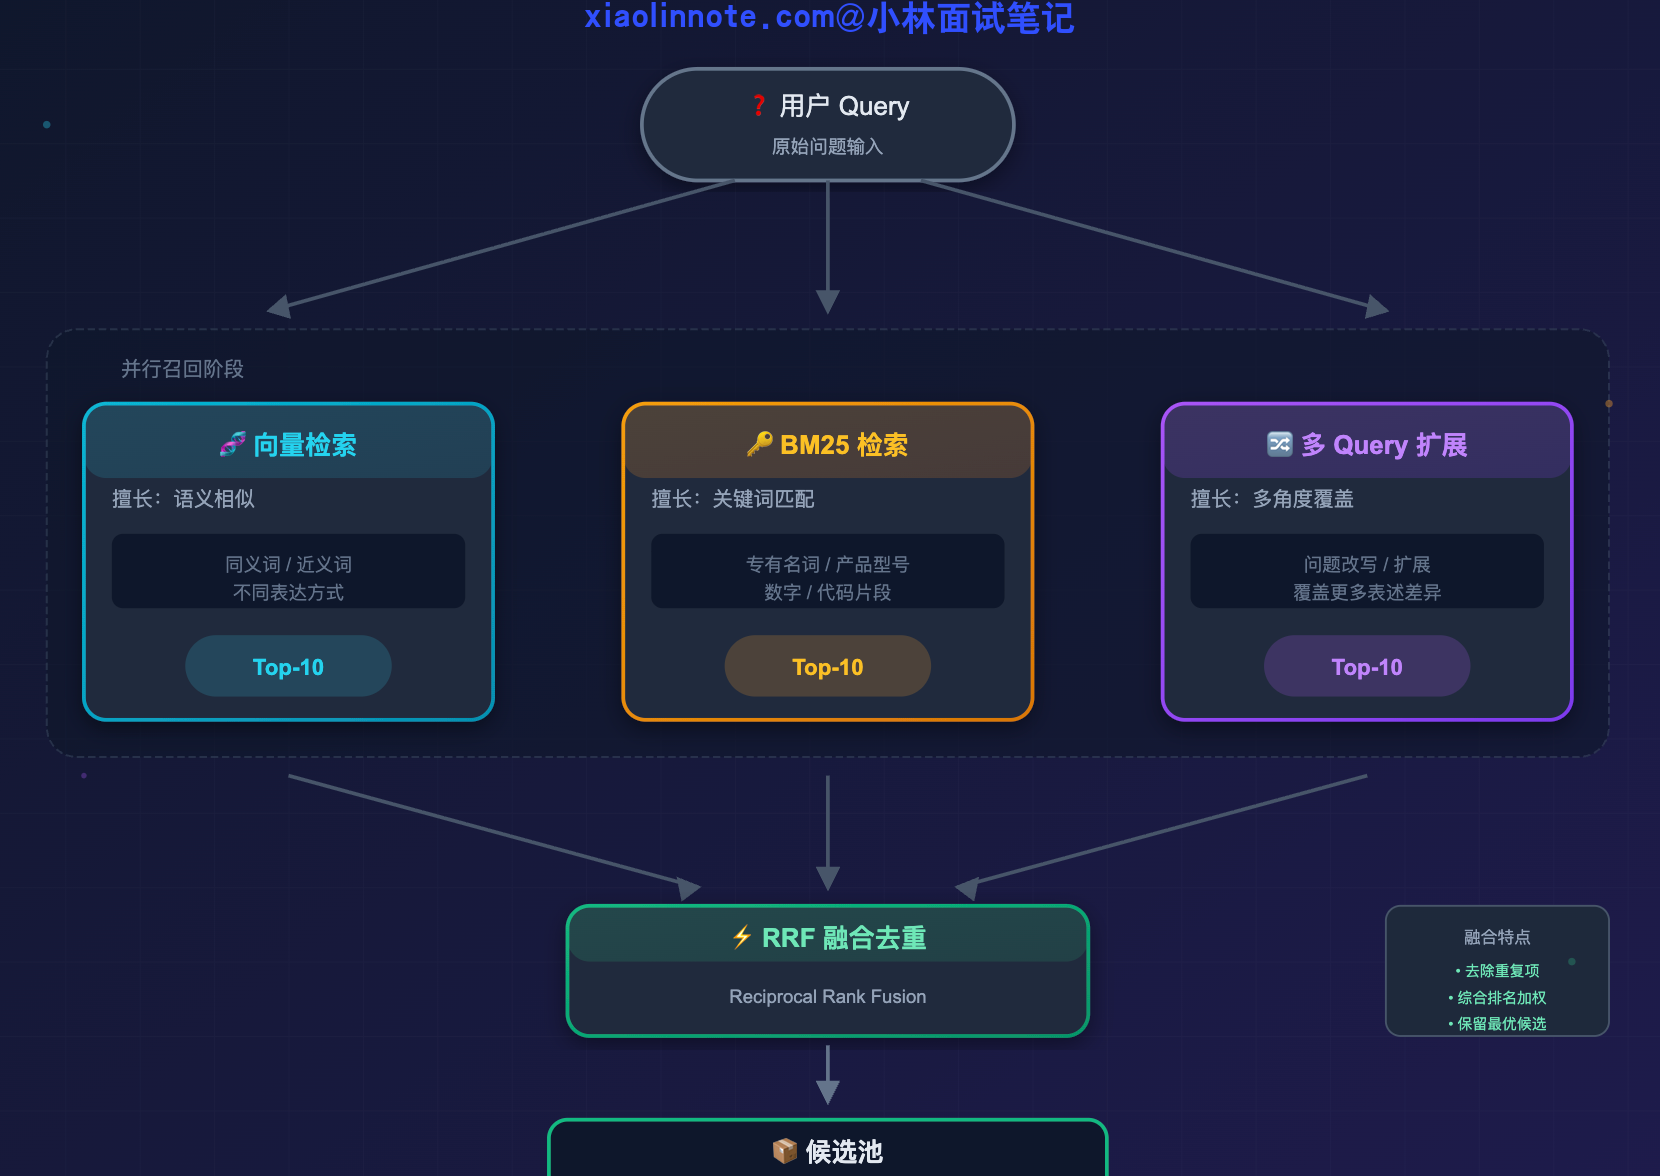Viewport: 1660px width, 1176px height.
Task: Click the red question mark icon
Action: (759, 106)
